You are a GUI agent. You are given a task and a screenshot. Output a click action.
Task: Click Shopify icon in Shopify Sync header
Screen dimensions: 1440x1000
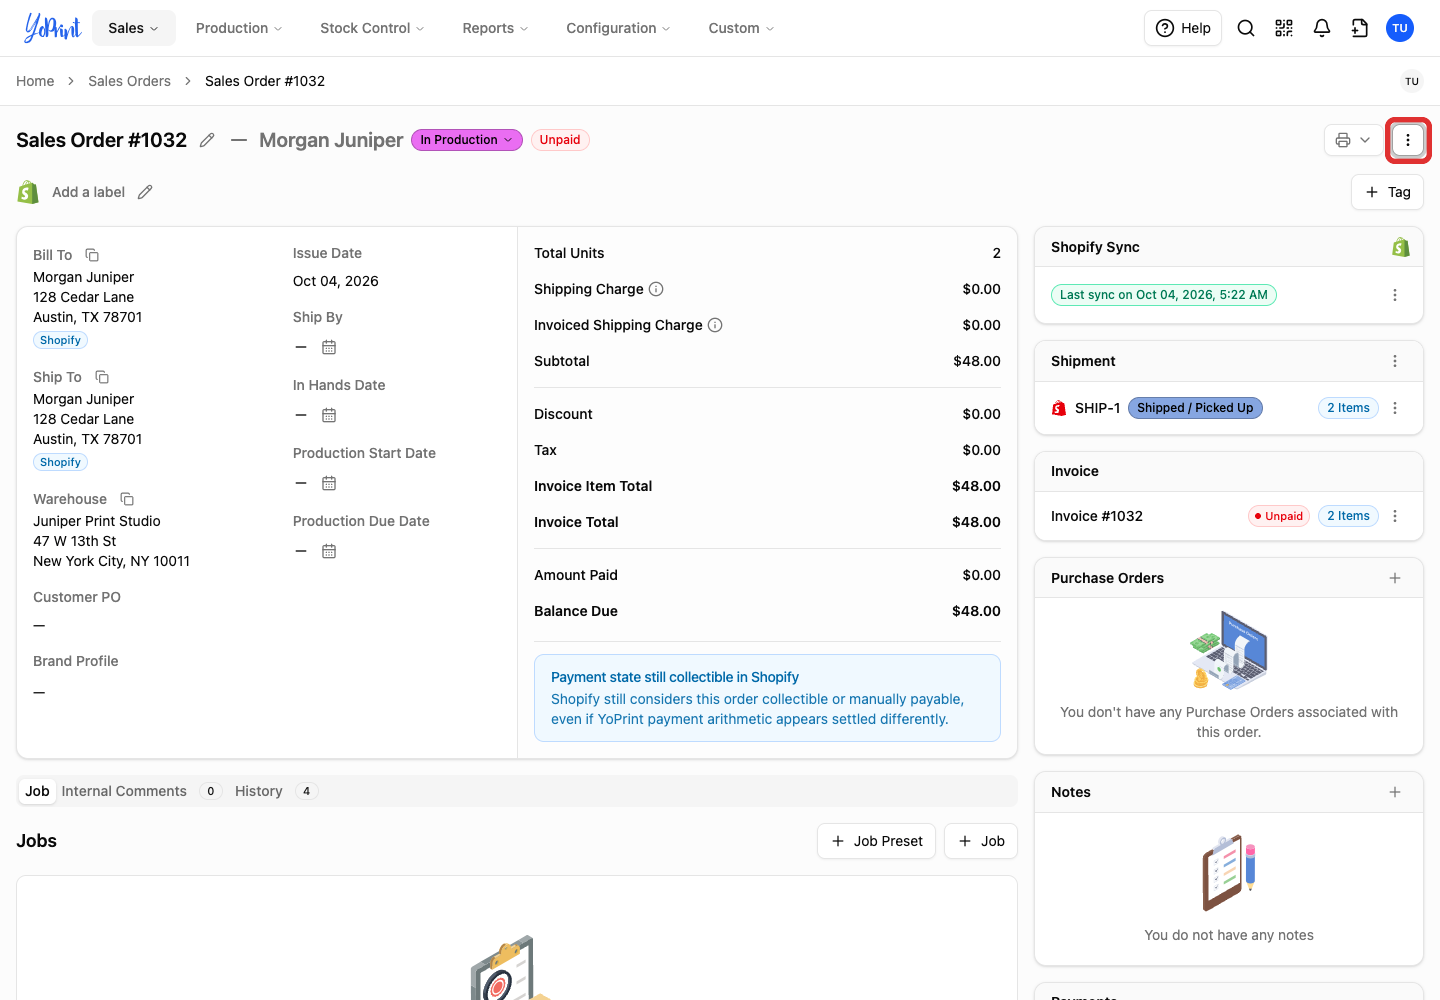[x=1401, y=247]
